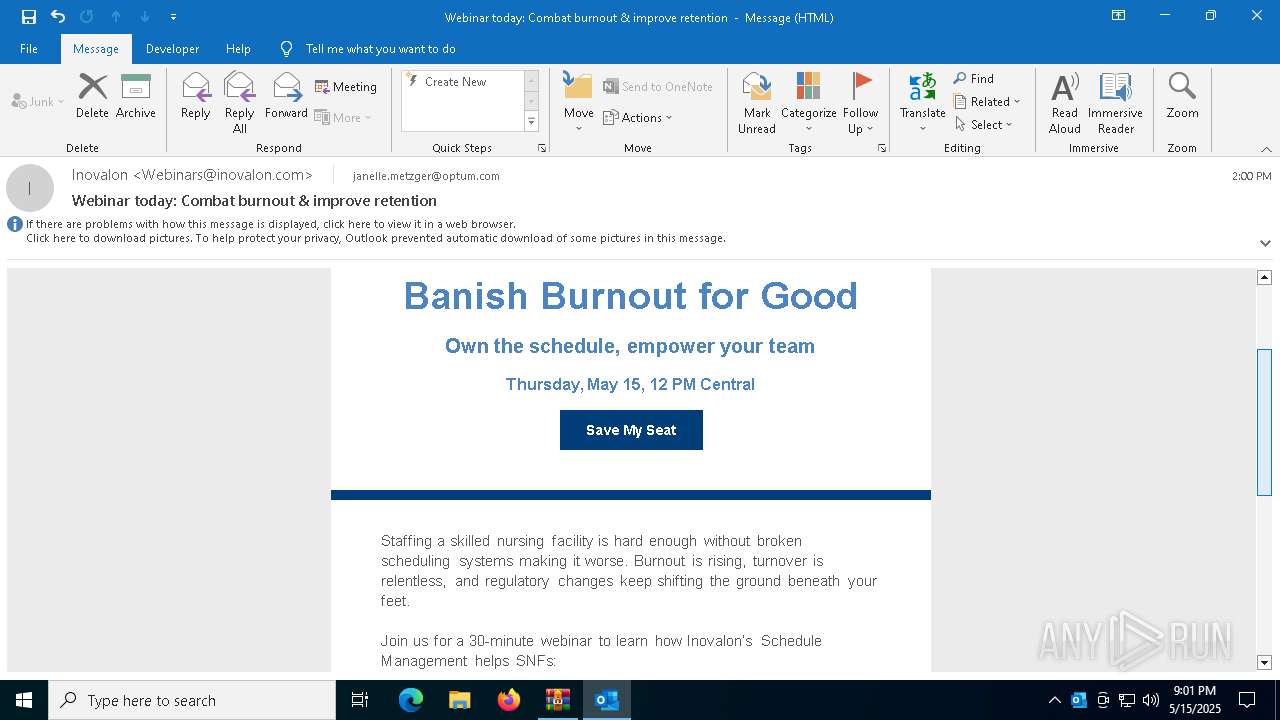This screenshot has width=1280, height=720.
Task: Click the taskbar search box
Action: tap(192, 700)
